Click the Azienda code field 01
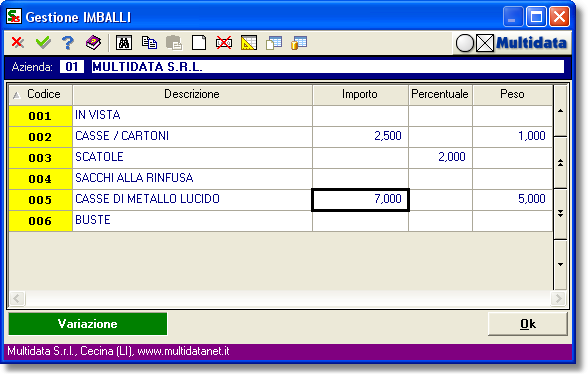Image resolution: width=588 pixels, height=376 pixels. (x=72, y=67)
